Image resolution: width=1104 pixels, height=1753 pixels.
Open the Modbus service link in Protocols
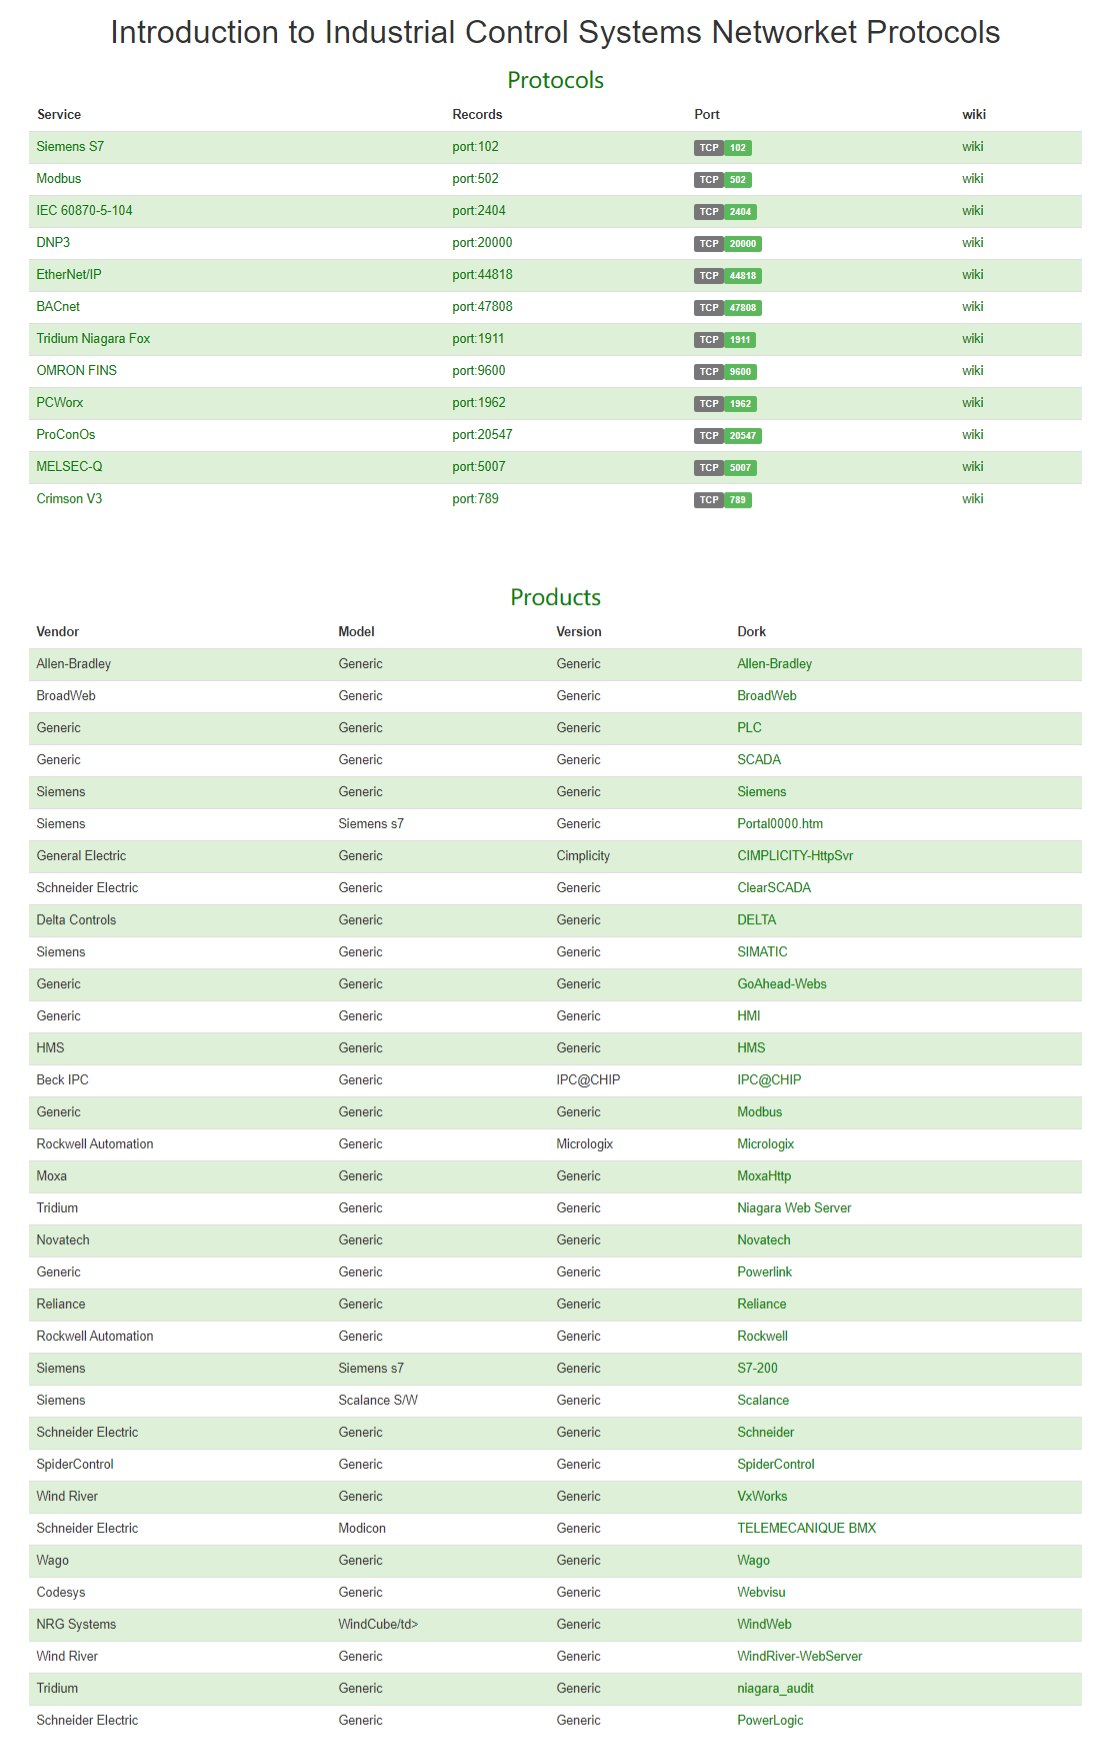(59, 179)
